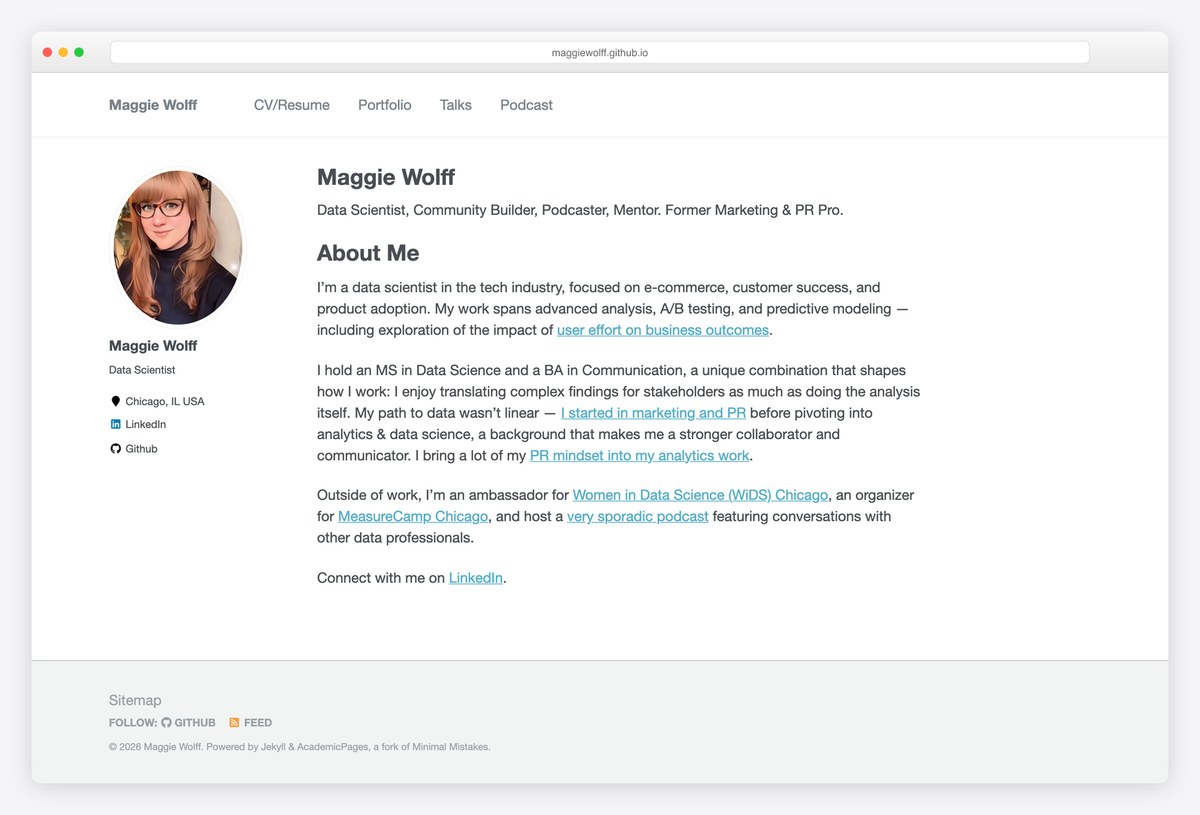The image size is (1200, 815).
Task: Click the 'About Me' heading
Action: tap(368, 253)
